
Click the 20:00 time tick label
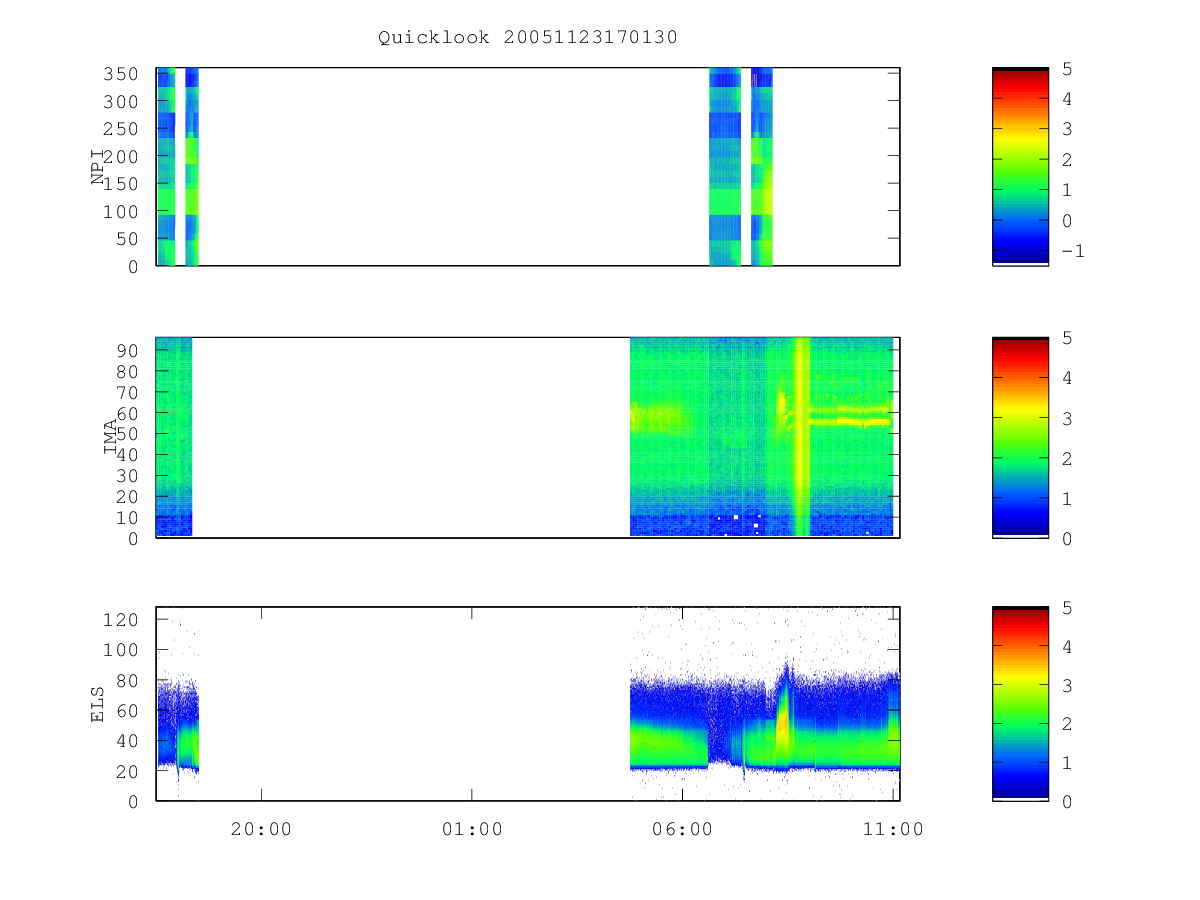click(x=262, y=829)
